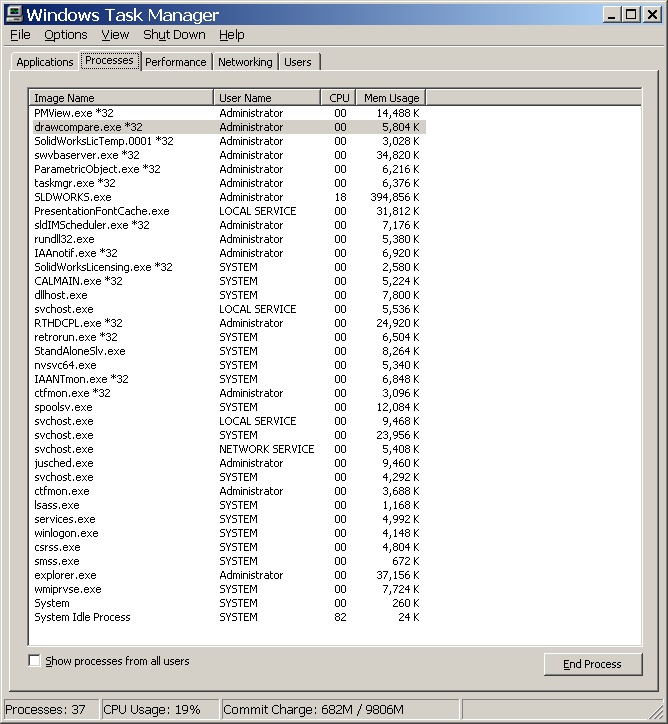Screen dimensions: 668x724
Task: Select SolidWorksLicTemp.0001 *32 process row
Action: pos(229,141)
